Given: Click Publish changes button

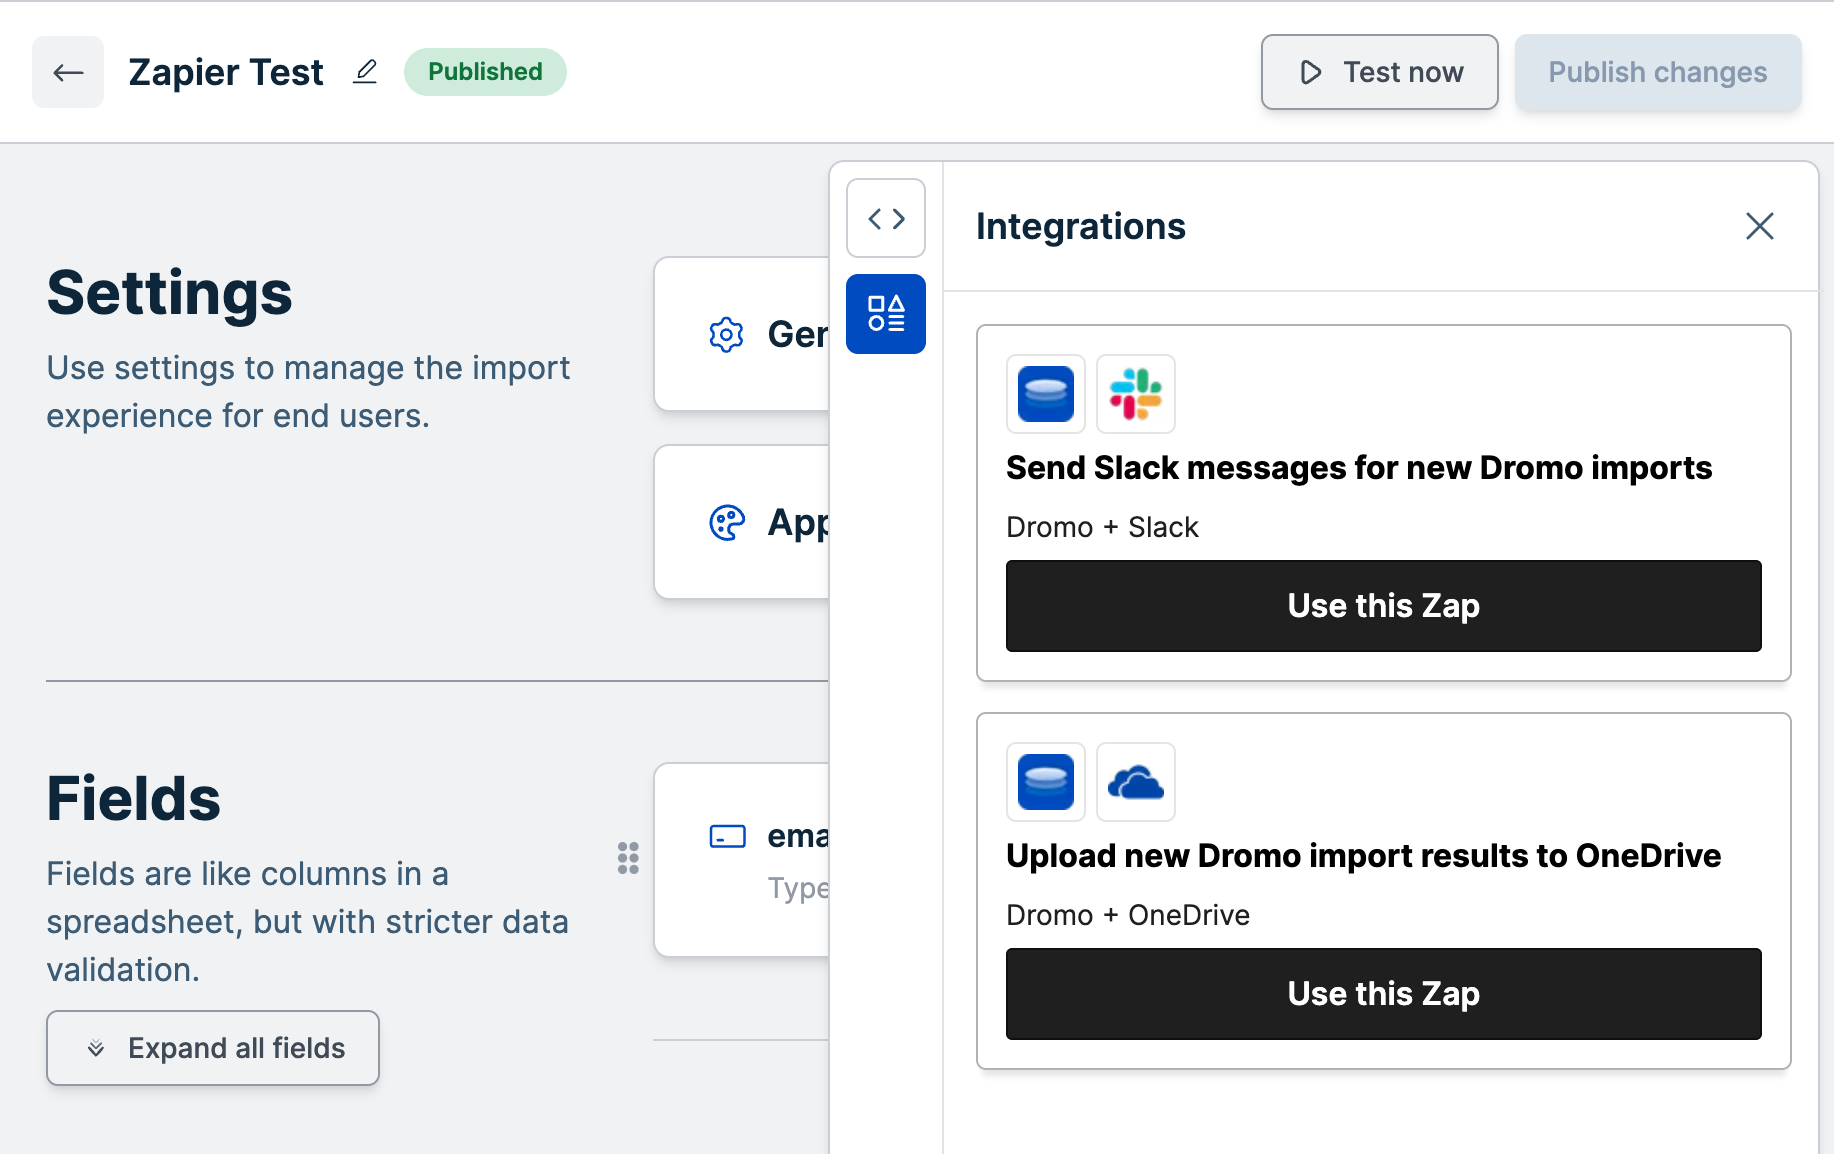Looking at the screenshot, I should pos(1658,72).
